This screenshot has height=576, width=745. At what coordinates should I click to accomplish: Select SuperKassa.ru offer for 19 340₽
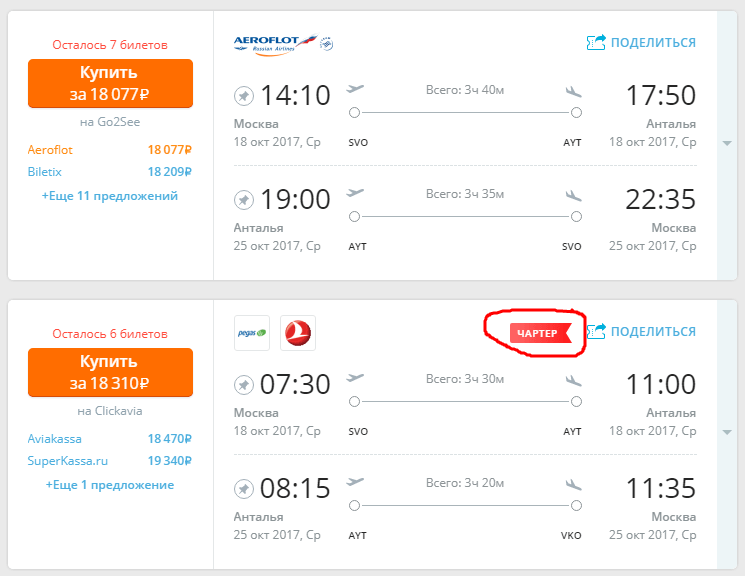pyautogui.click(x=110, y=461)
